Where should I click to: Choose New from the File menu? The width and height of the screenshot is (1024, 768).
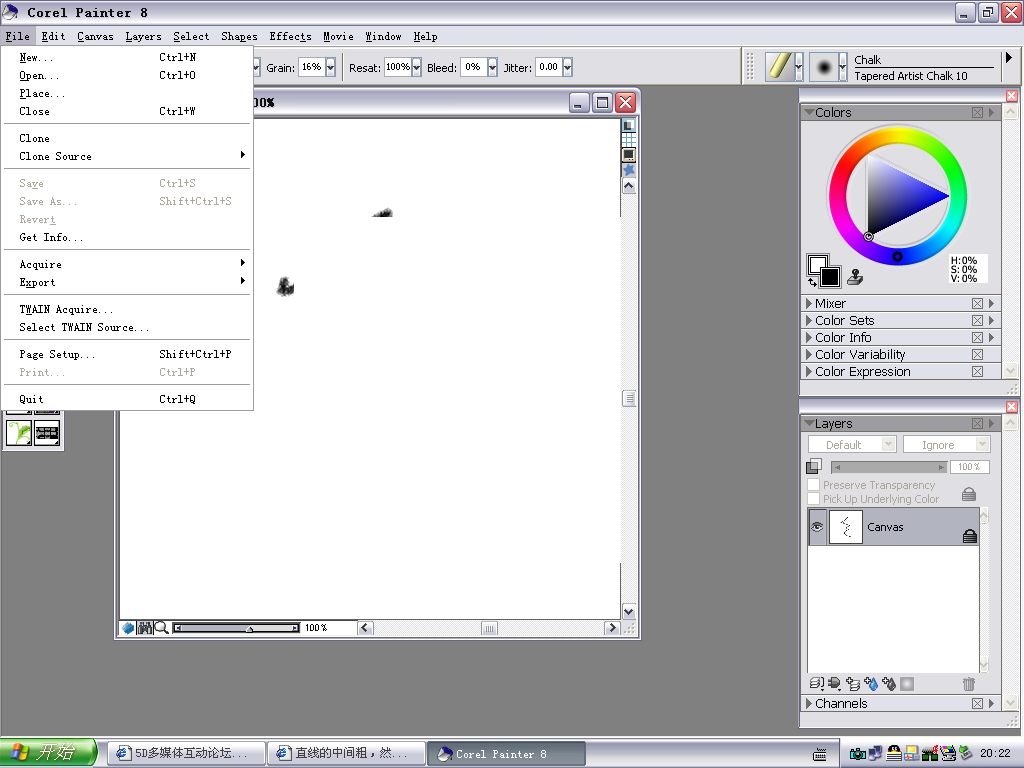click(x=127, y=57)
